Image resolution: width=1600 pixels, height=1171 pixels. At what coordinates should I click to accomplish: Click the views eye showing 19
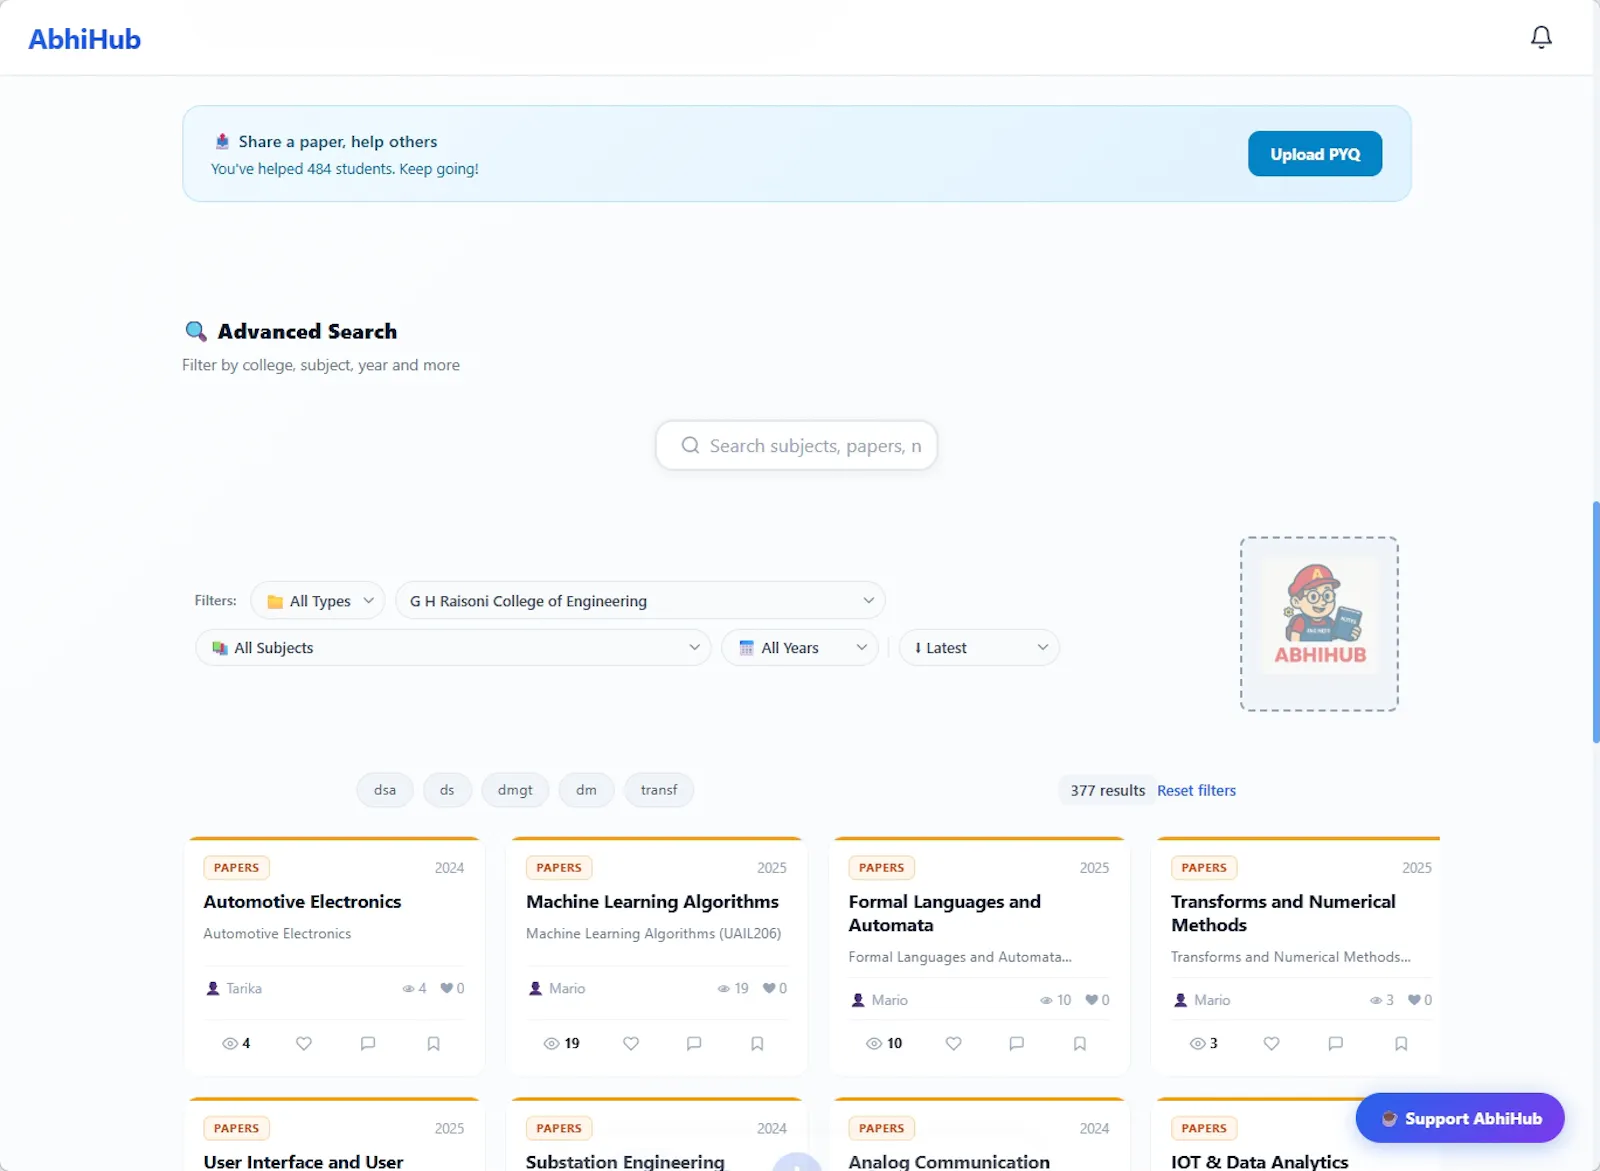point(561,1043)
